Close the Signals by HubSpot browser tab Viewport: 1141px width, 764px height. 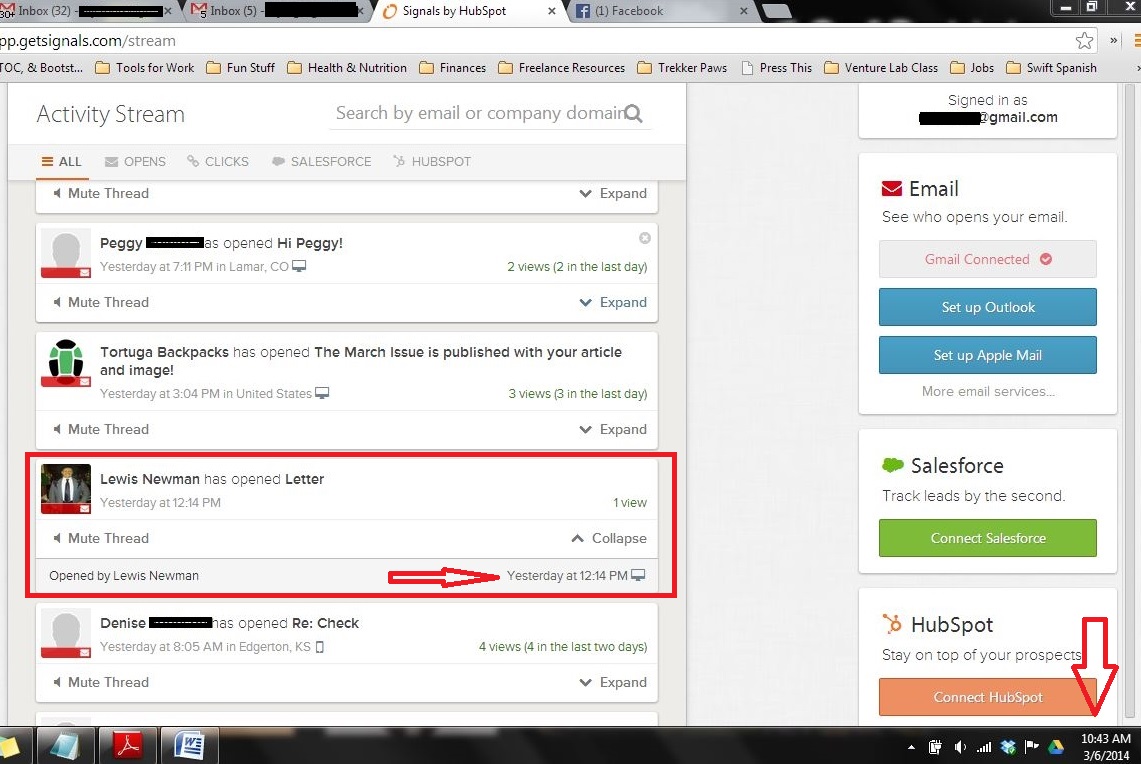point(552,11)
